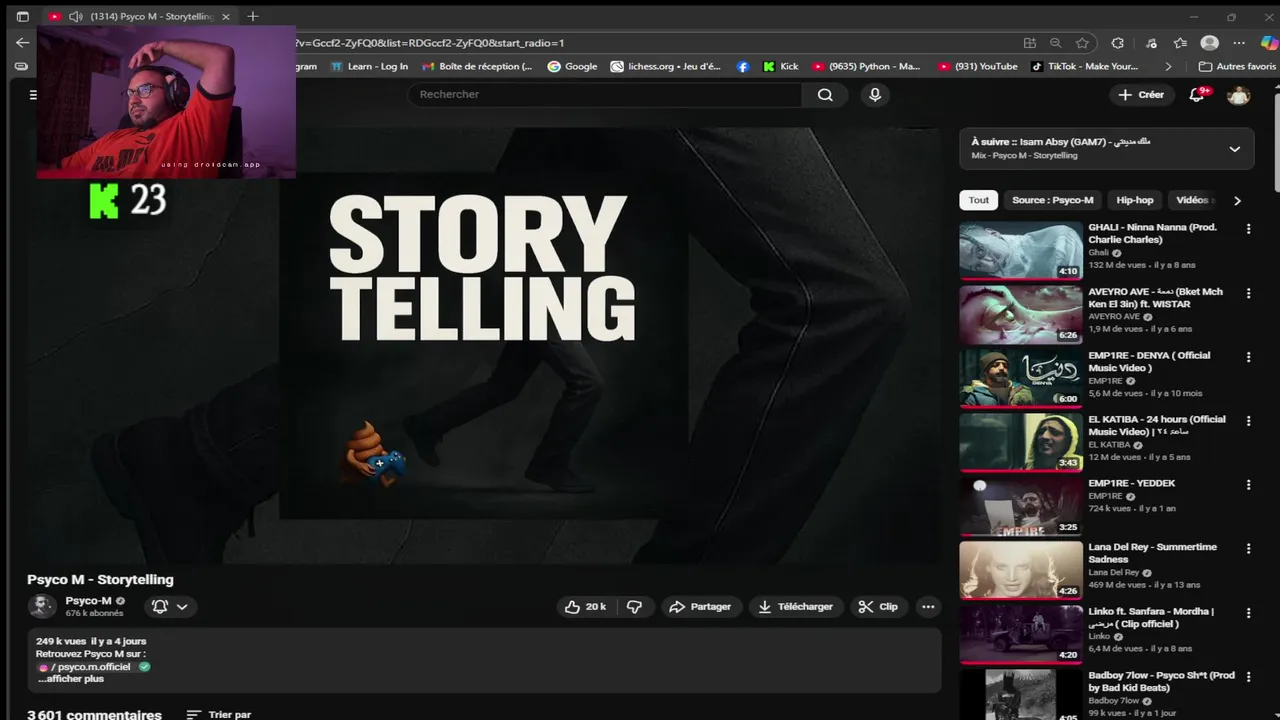This screenshot has height=720, width=1280.
Task: Open the Kick bookmark
Action: [x=780, y=67]
